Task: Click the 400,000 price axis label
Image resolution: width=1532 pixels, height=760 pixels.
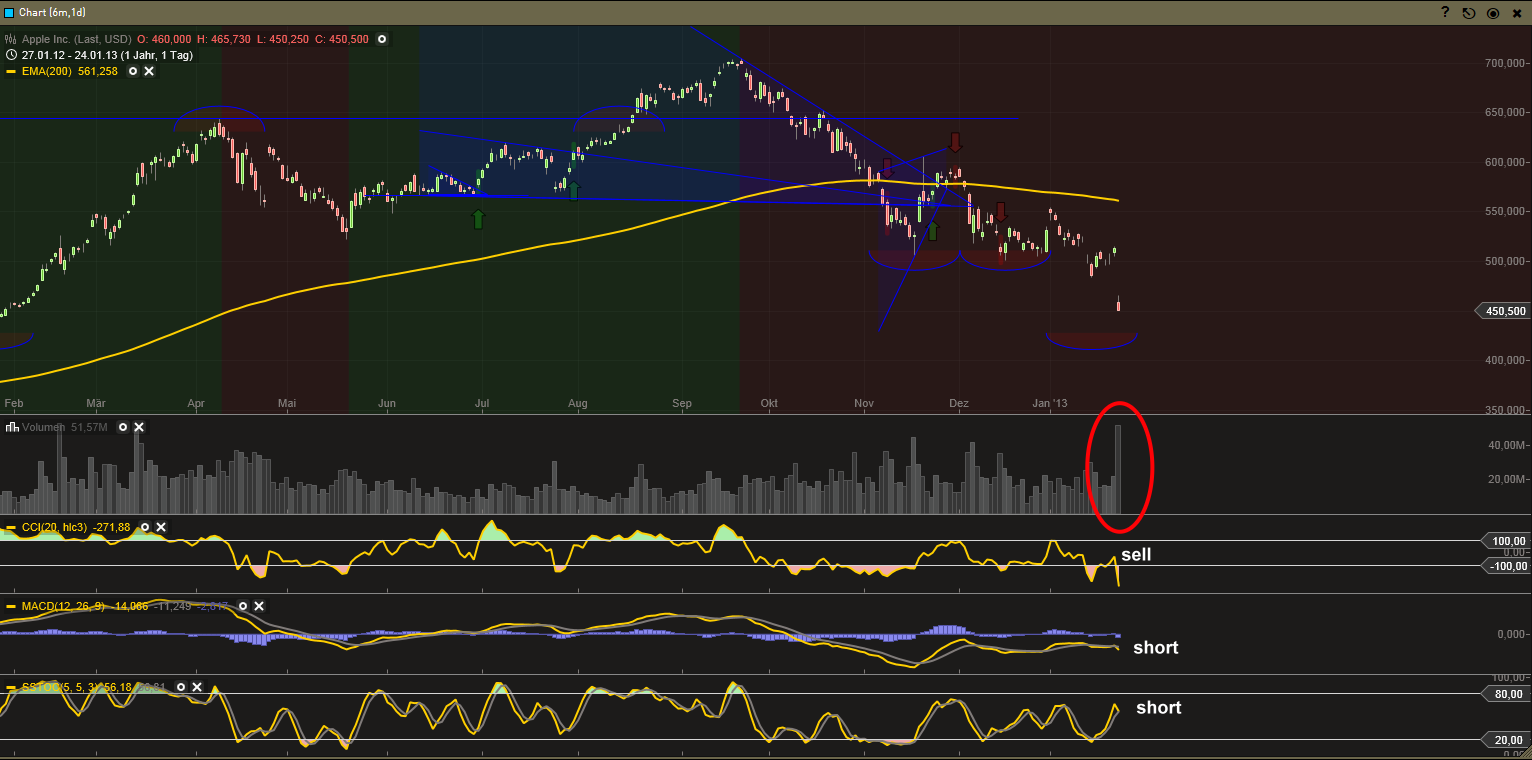Action: [1506, 360]
